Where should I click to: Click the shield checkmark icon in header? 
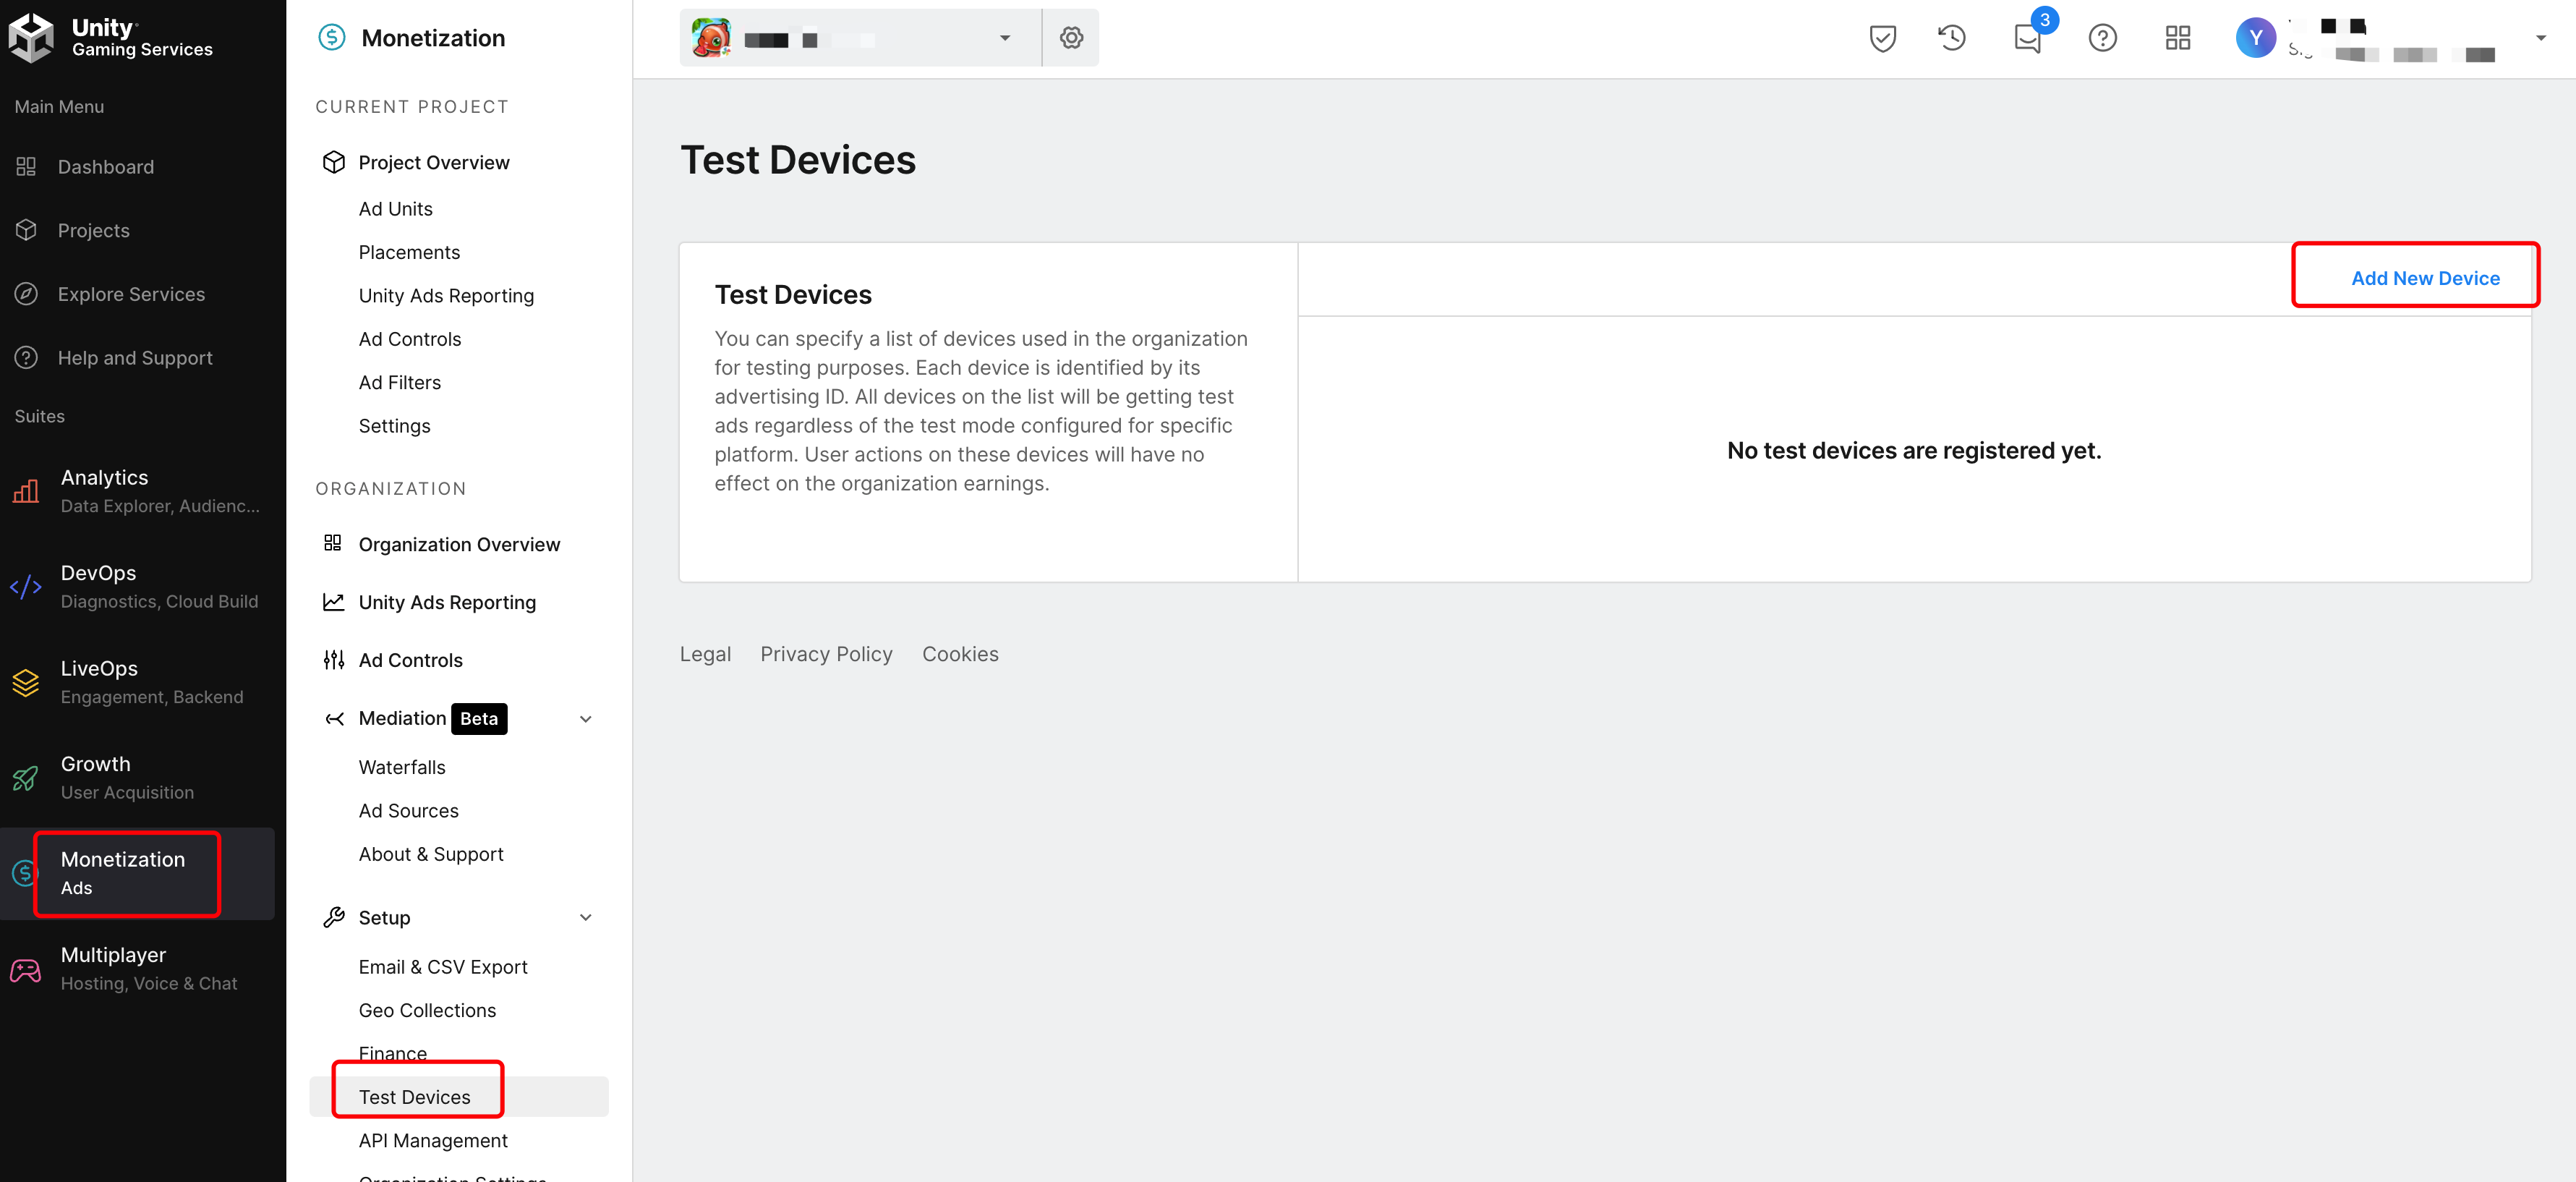coord(1883,38)
